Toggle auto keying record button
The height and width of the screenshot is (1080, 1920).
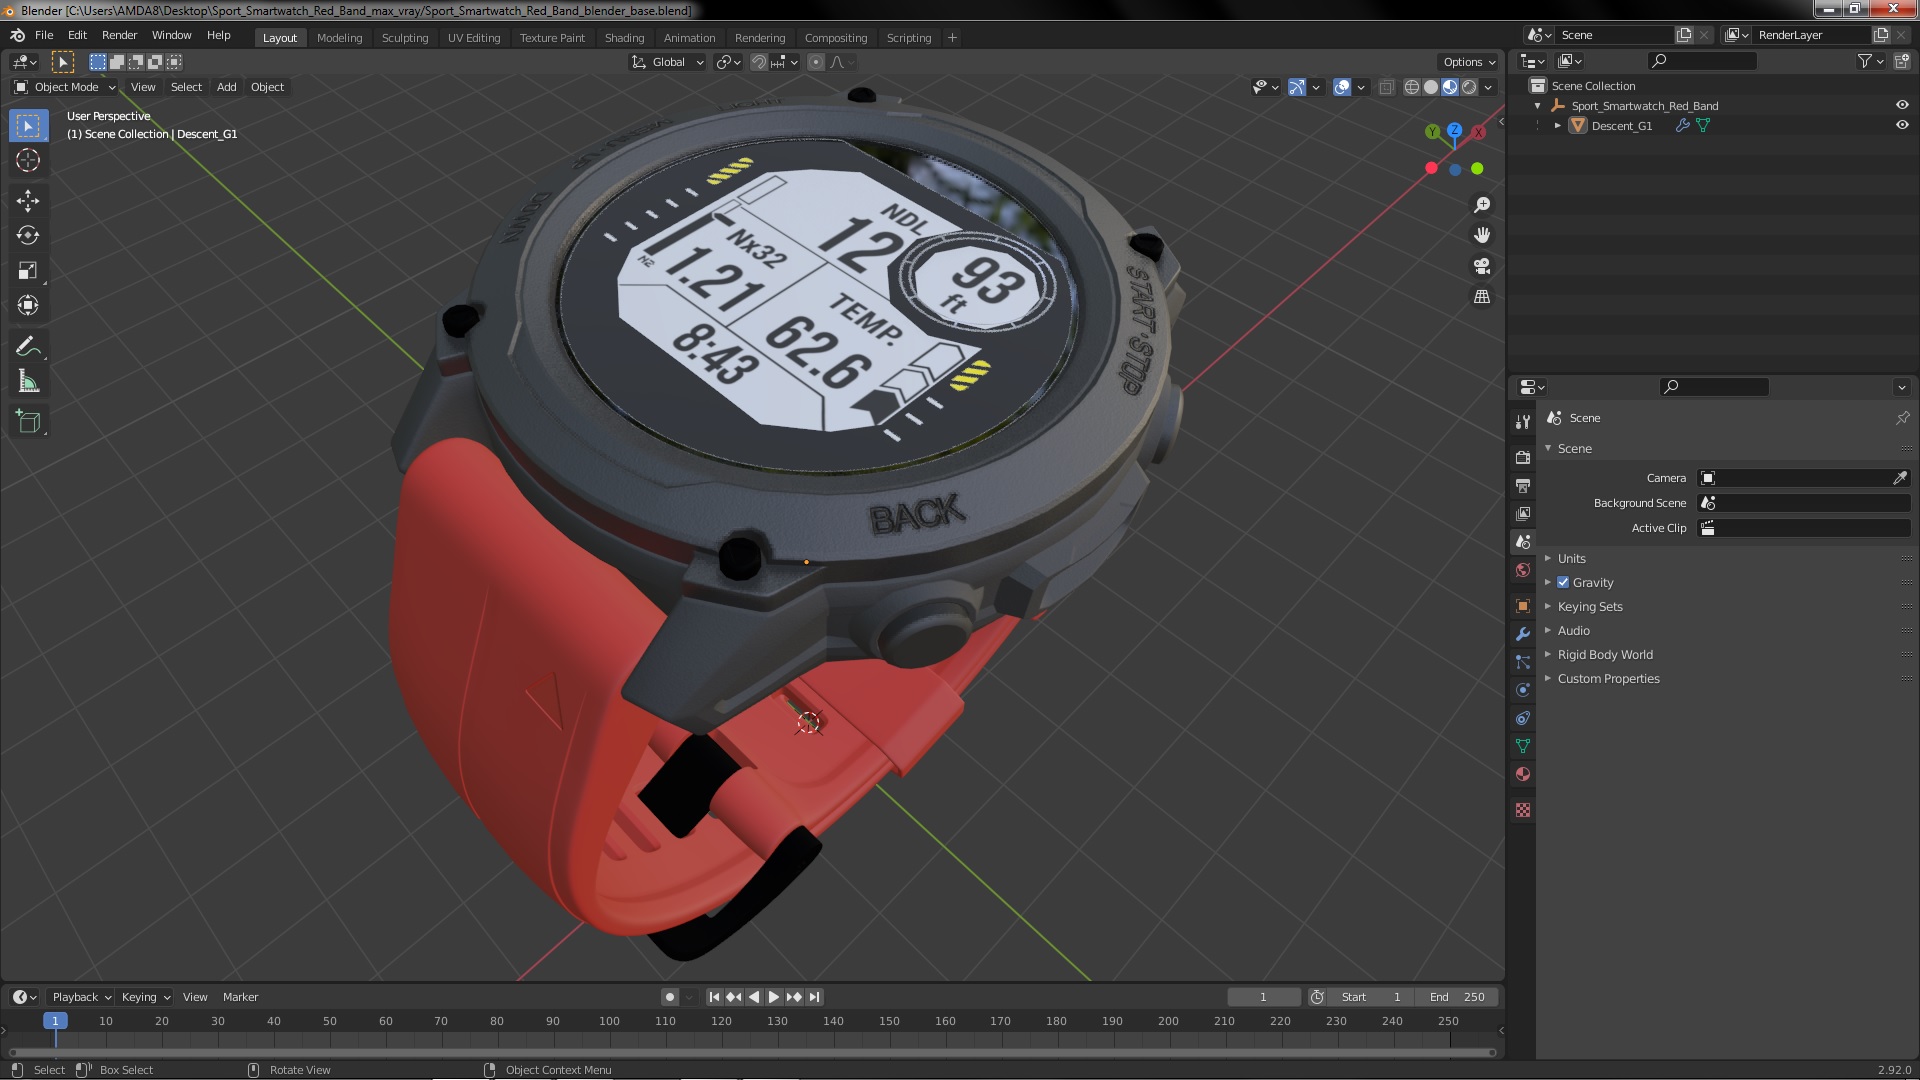[670, 997]
